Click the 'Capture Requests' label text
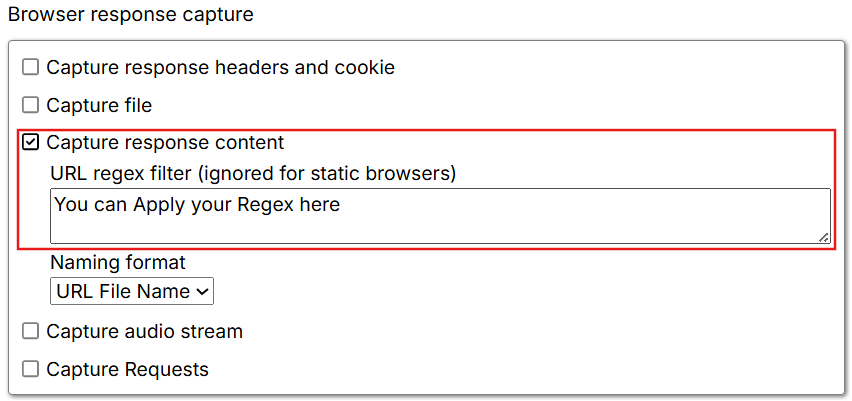The width and height of the screenshot is (852, 401). pos(127,369)
